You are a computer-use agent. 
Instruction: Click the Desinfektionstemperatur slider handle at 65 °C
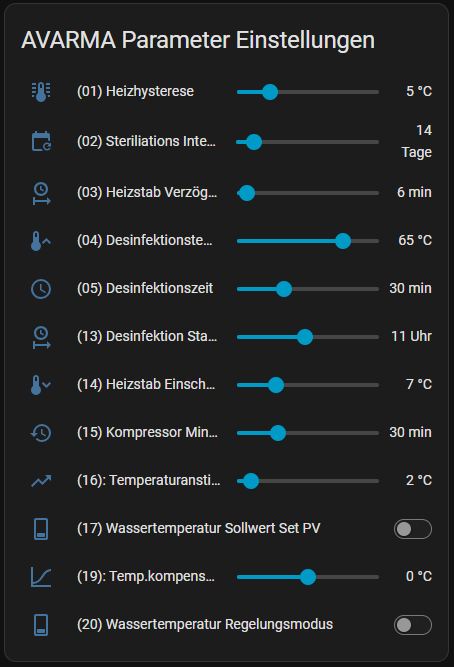[x=343, y=241]
